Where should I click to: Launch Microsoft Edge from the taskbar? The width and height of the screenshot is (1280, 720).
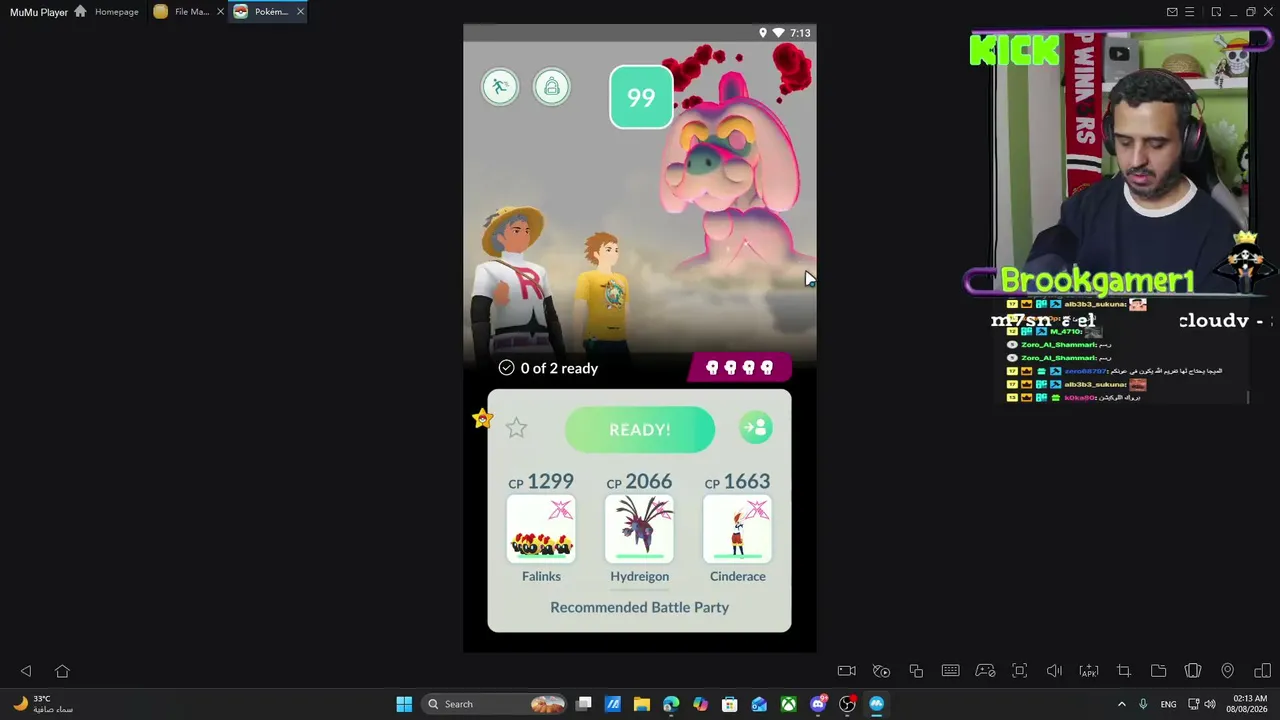[x=671, y=704]
